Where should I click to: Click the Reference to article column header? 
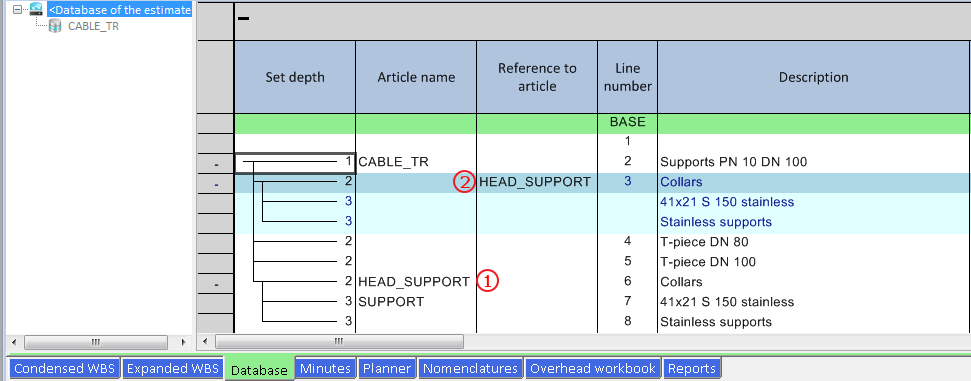[x=537, y=77]
